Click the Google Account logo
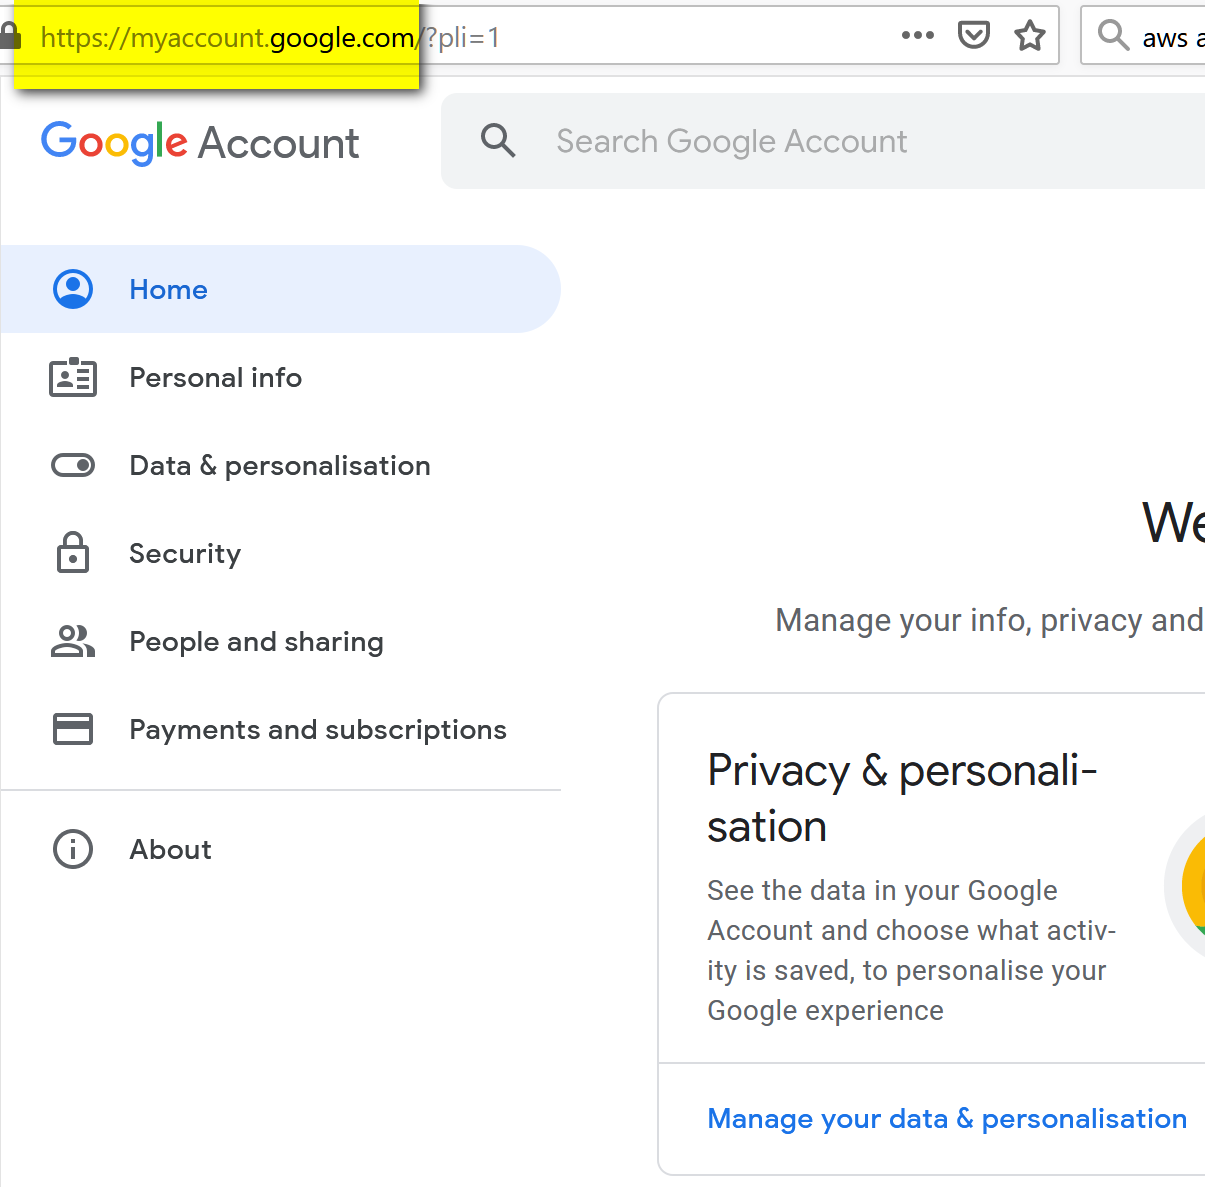 tap(200, 143)
